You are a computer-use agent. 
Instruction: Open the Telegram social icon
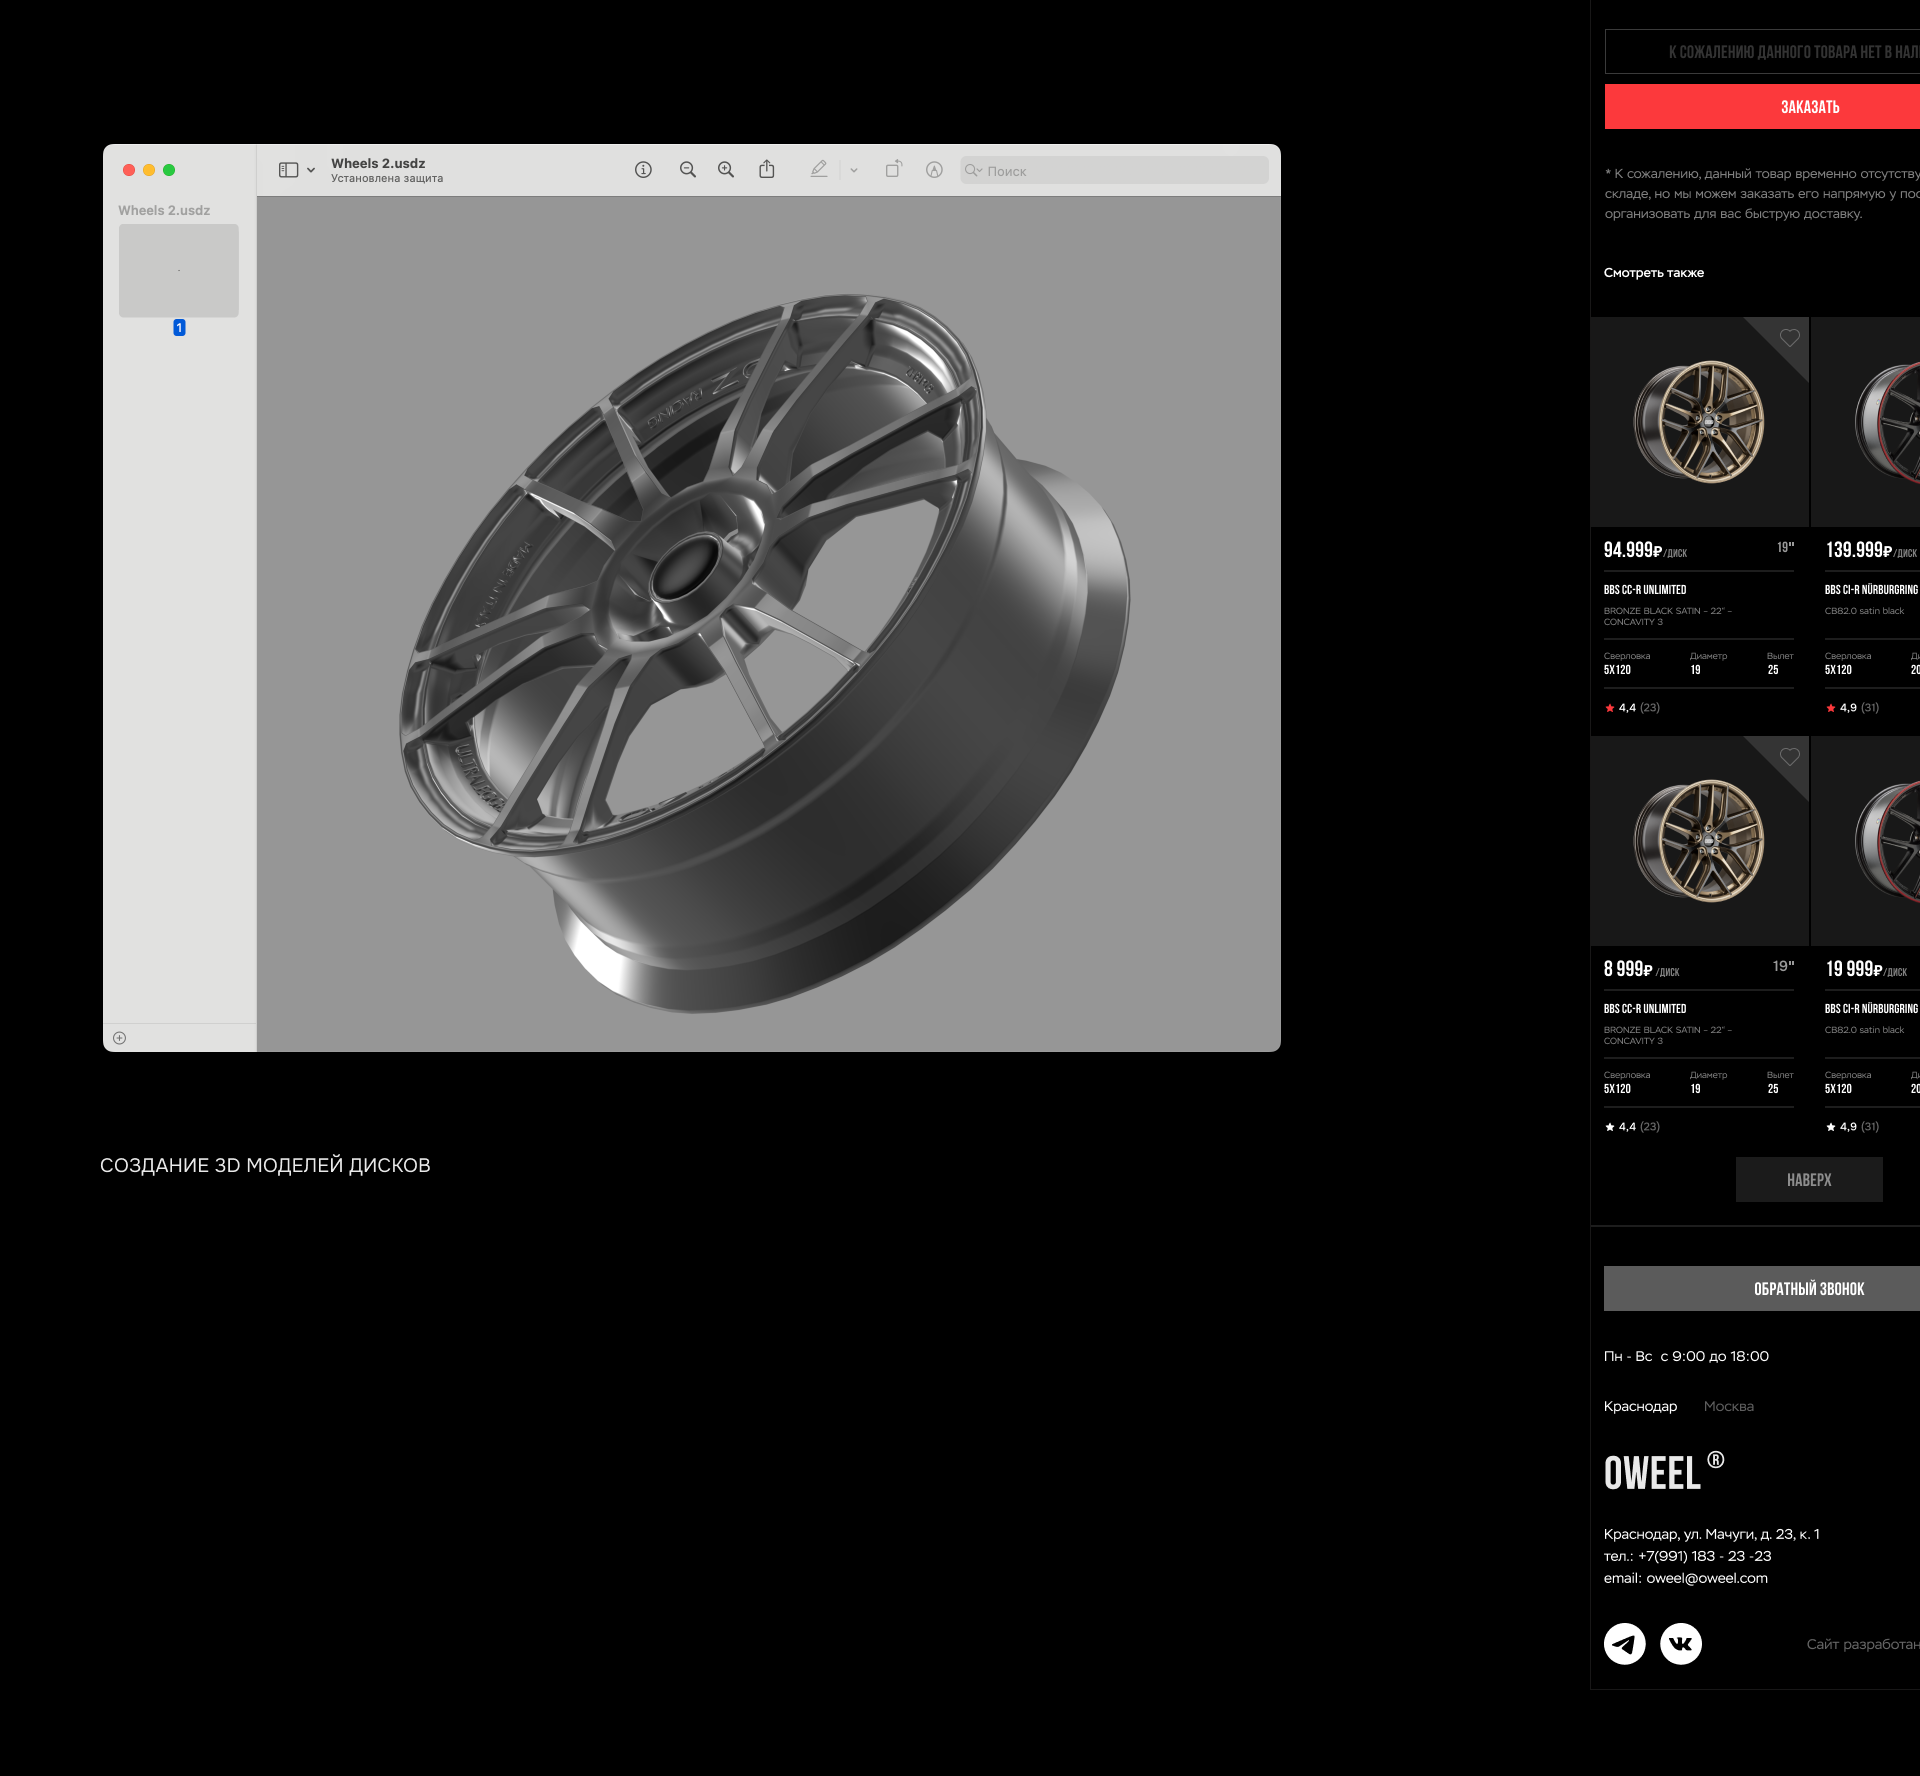(x=1624, y=1643)
